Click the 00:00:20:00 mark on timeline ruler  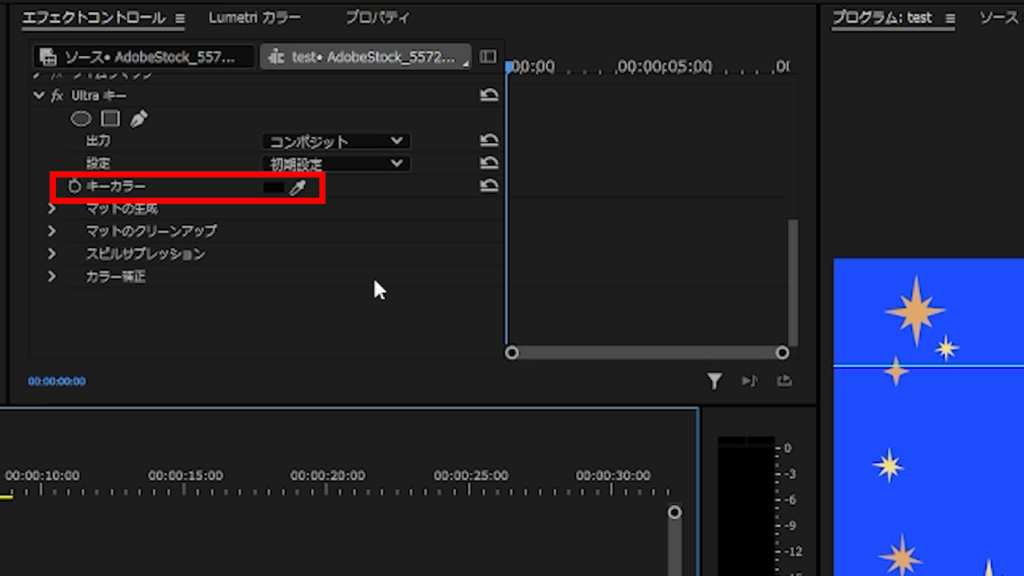[x=328, y=475]
